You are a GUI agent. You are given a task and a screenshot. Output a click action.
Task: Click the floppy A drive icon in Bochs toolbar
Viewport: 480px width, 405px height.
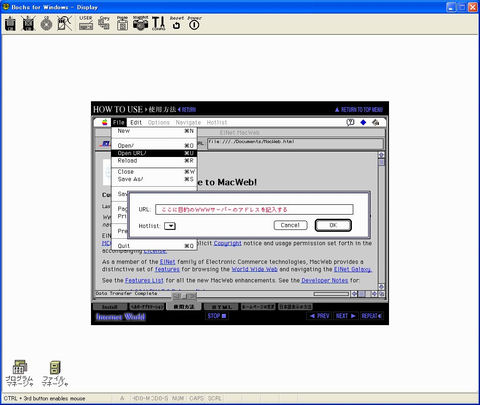point(10,24)
